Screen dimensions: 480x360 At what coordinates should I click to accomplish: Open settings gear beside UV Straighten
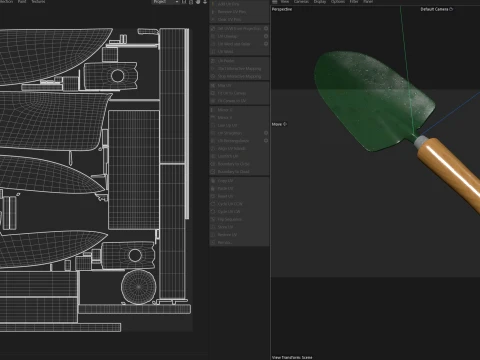[x=266, y=133]
